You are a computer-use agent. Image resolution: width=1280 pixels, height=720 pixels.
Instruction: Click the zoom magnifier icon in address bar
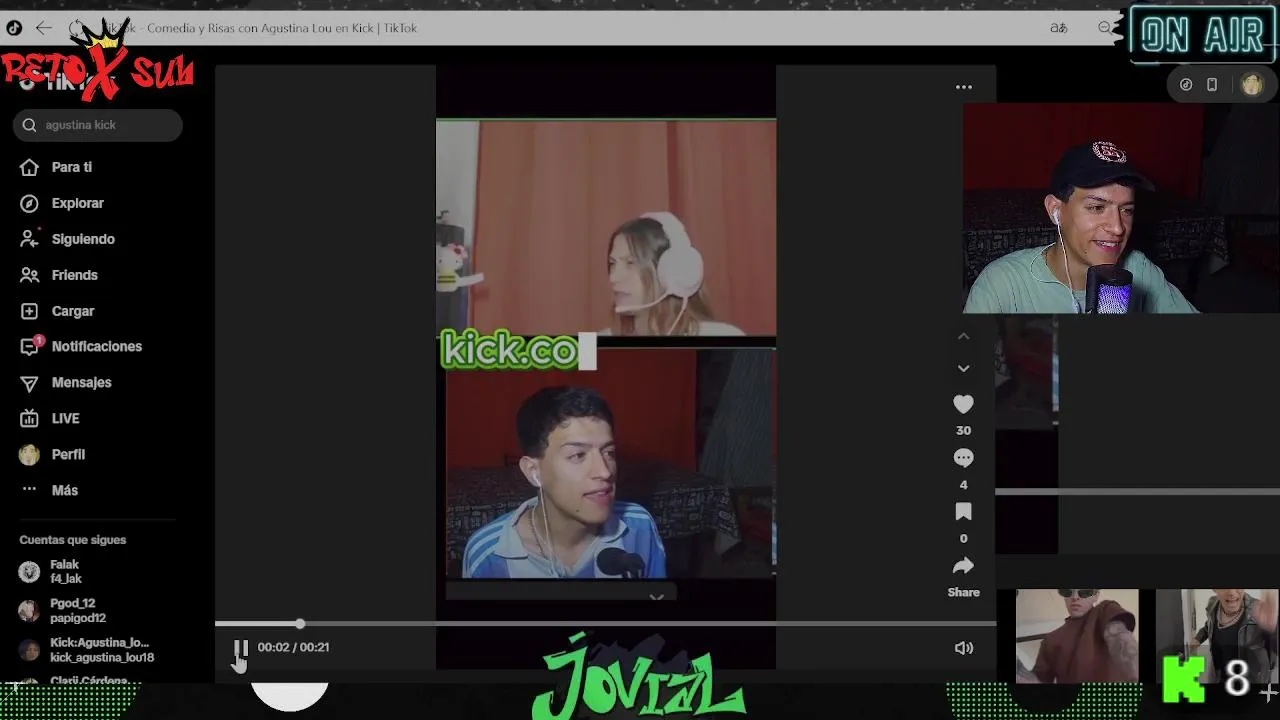(1104, 28)
